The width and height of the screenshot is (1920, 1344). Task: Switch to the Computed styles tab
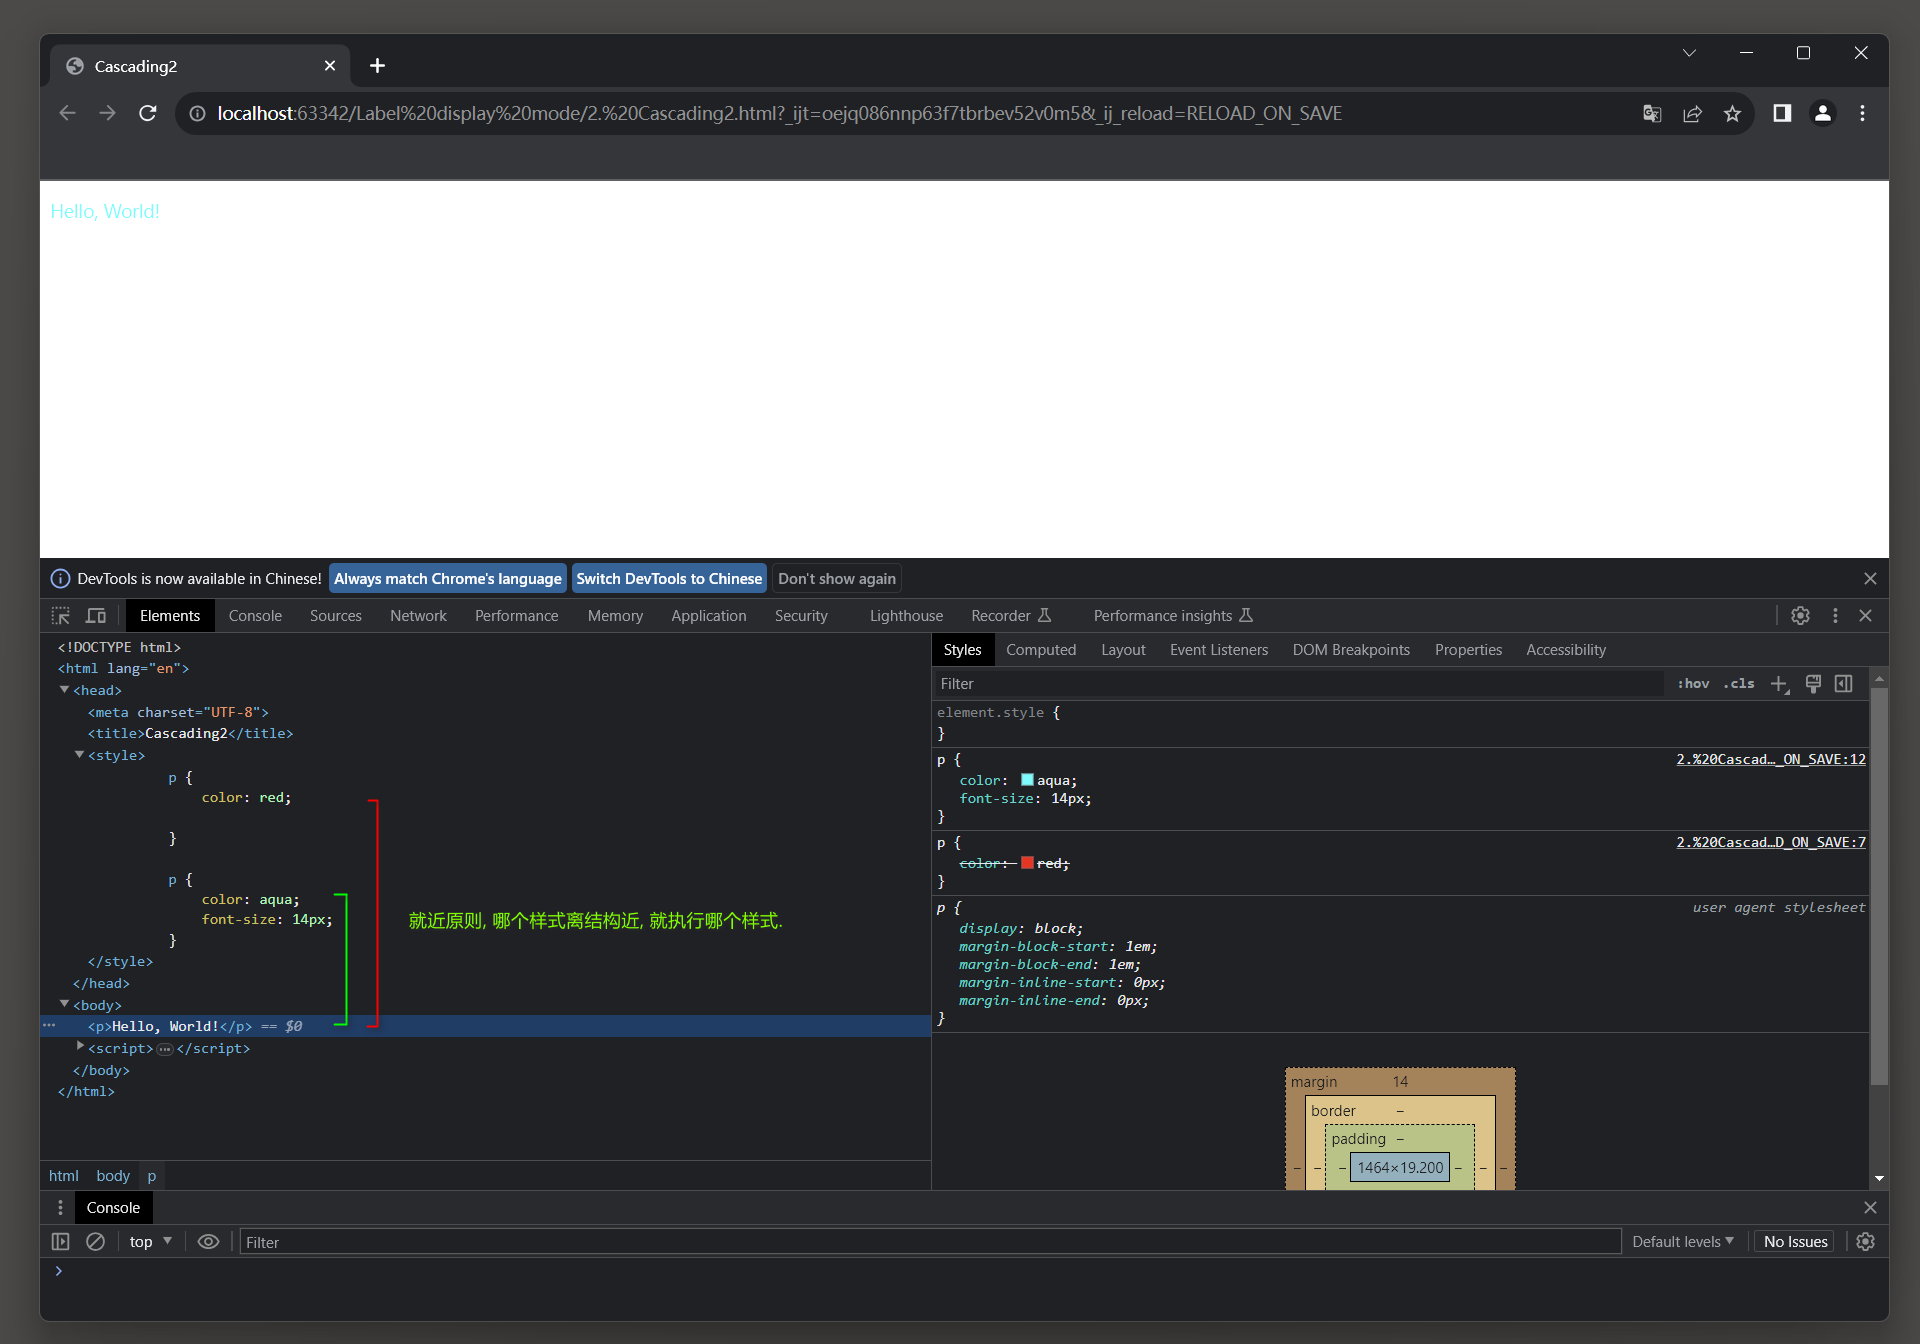1041,650
